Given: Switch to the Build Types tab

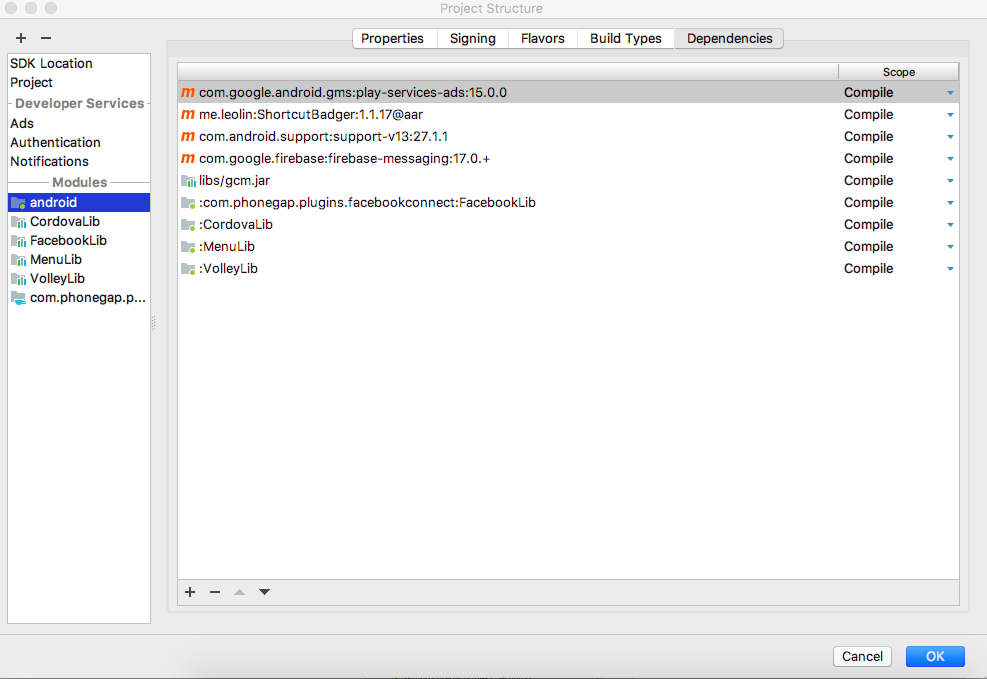Looking at the screenshot, I should click(x=625, y=38).
